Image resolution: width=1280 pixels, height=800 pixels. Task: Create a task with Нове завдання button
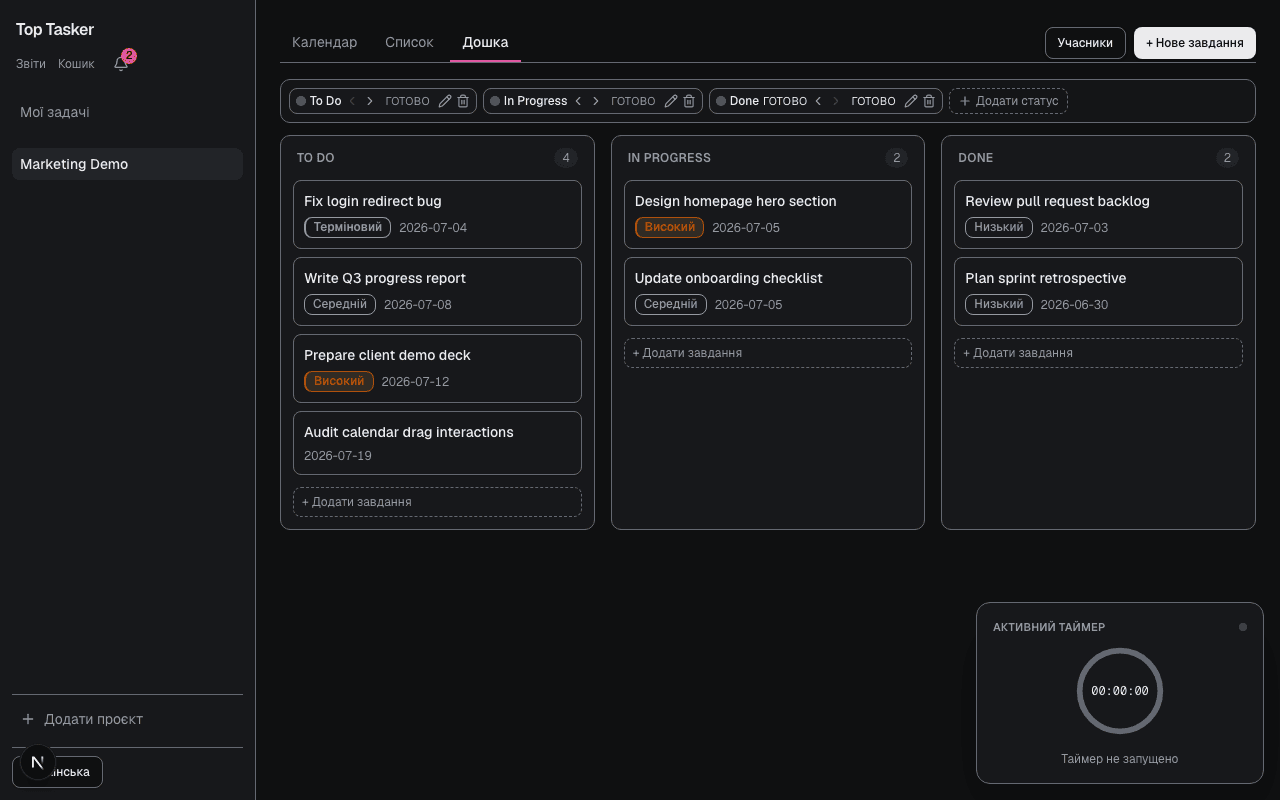coord(1195,43)
